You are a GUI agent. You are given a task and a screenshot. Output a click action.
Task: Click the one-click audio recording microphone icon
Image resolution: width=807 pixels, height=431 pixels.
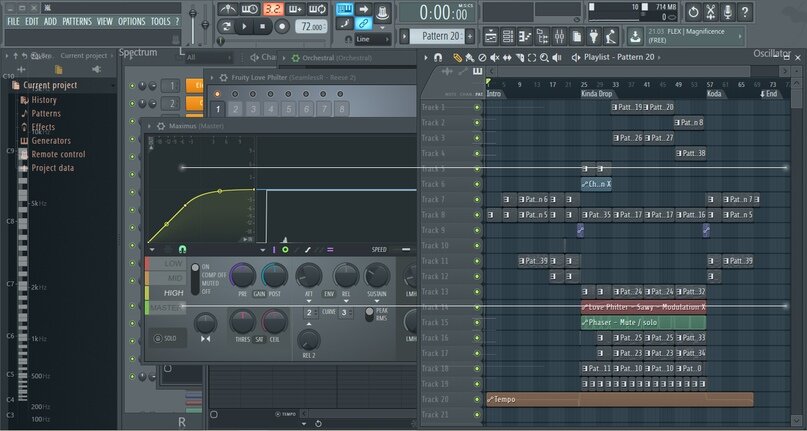coord(728,12)
